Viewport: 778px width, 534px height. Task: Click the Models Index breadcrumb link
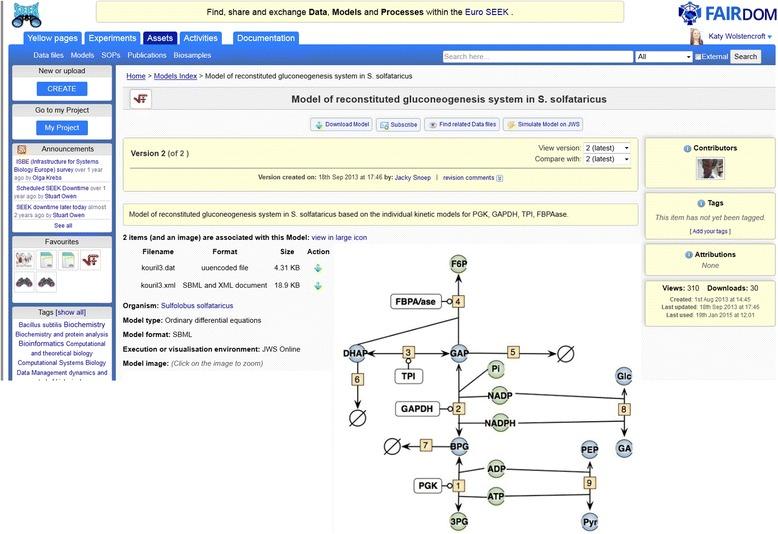tap(173, 76)
